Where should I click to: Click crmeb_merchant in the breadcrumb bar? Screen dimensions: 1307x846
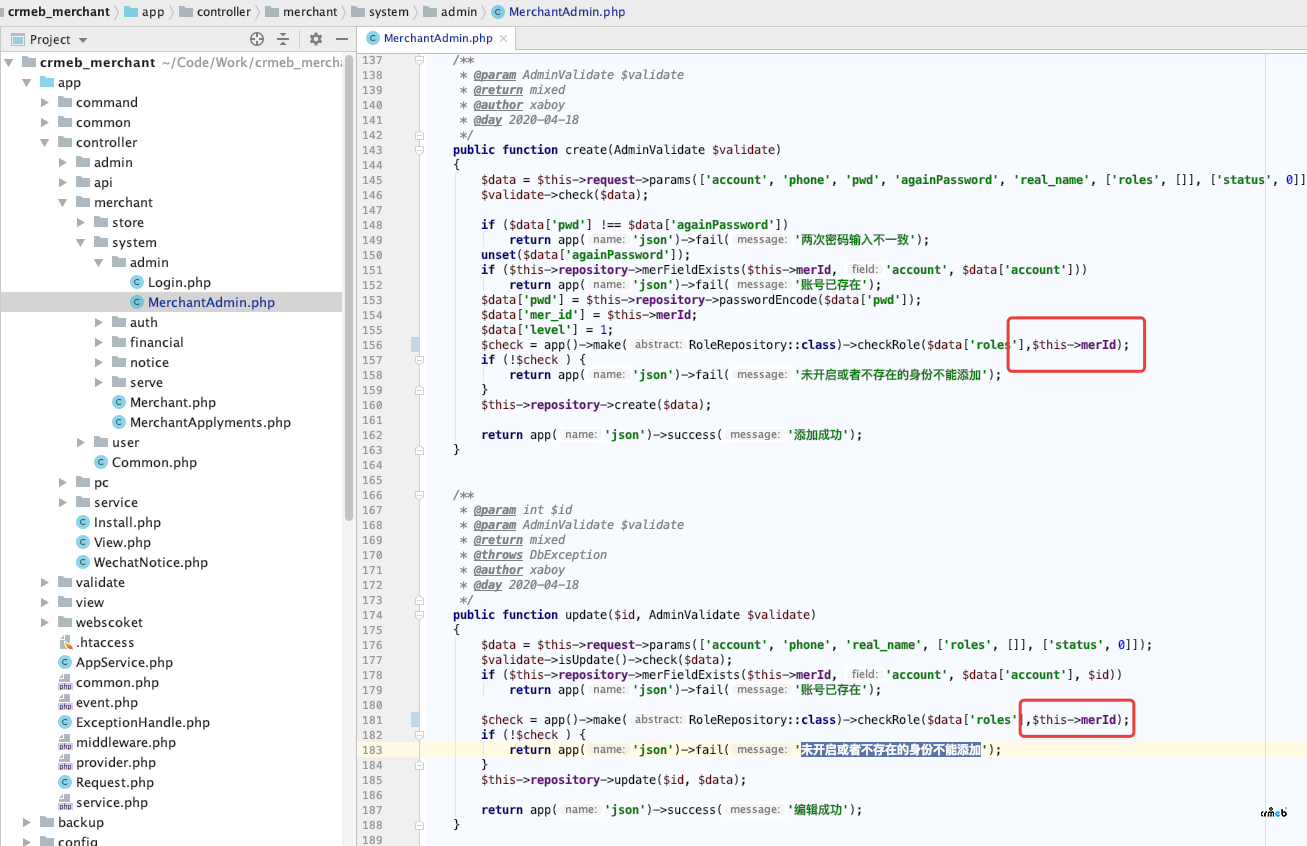click(59, 11)
